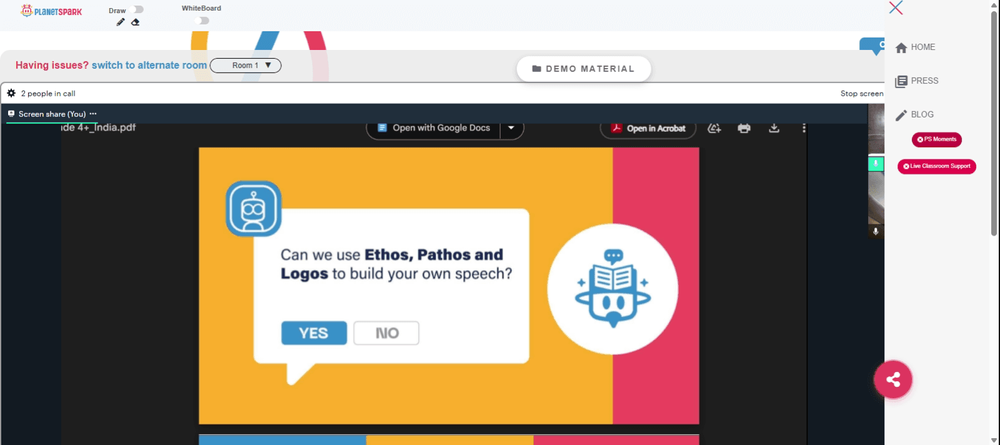Click the printer icon in PDF viewer
Screen dimensions: 1000x445
point(744,128)
